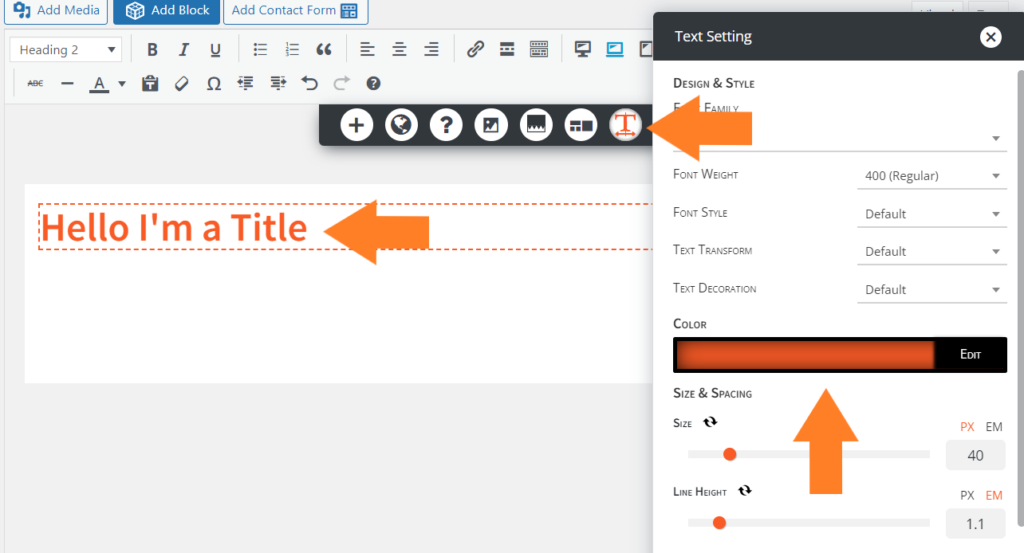Expand the Font Weight 400 (Regular) dropdown

931,176
